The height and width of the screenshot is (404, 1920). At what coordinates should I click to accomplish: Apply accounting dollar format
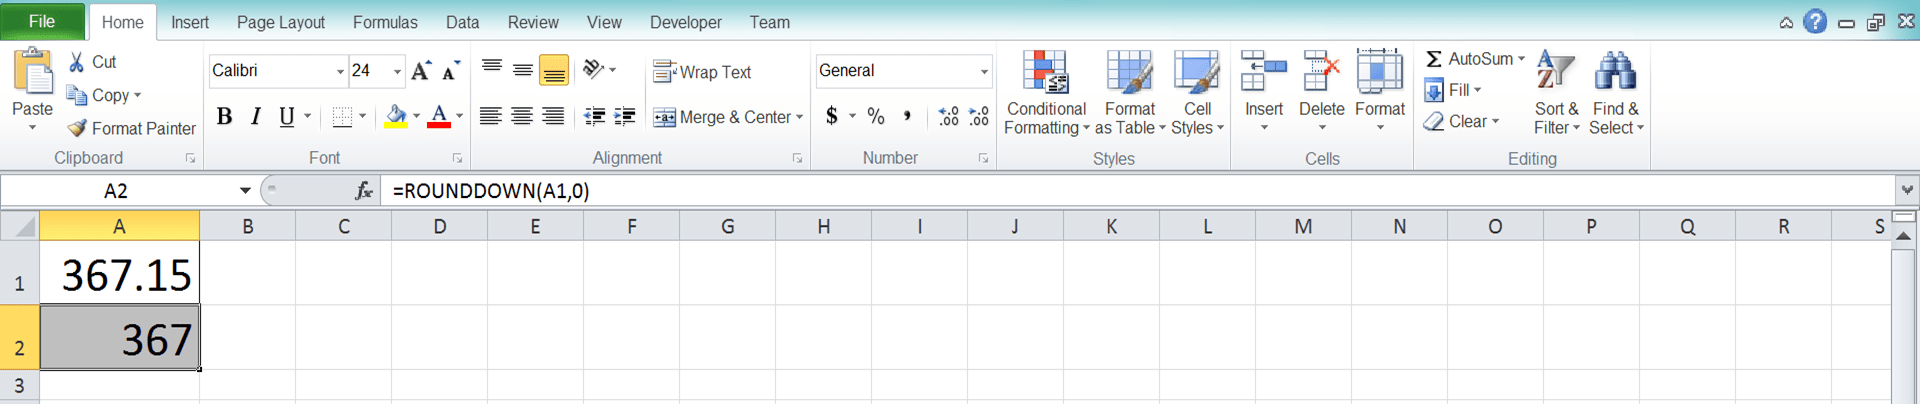[x=832, y=116]
